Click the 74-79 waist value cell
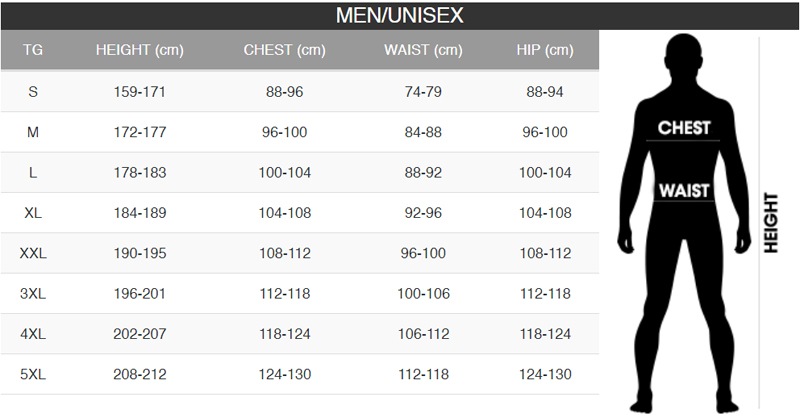800x418 pixels. [423, 91]
